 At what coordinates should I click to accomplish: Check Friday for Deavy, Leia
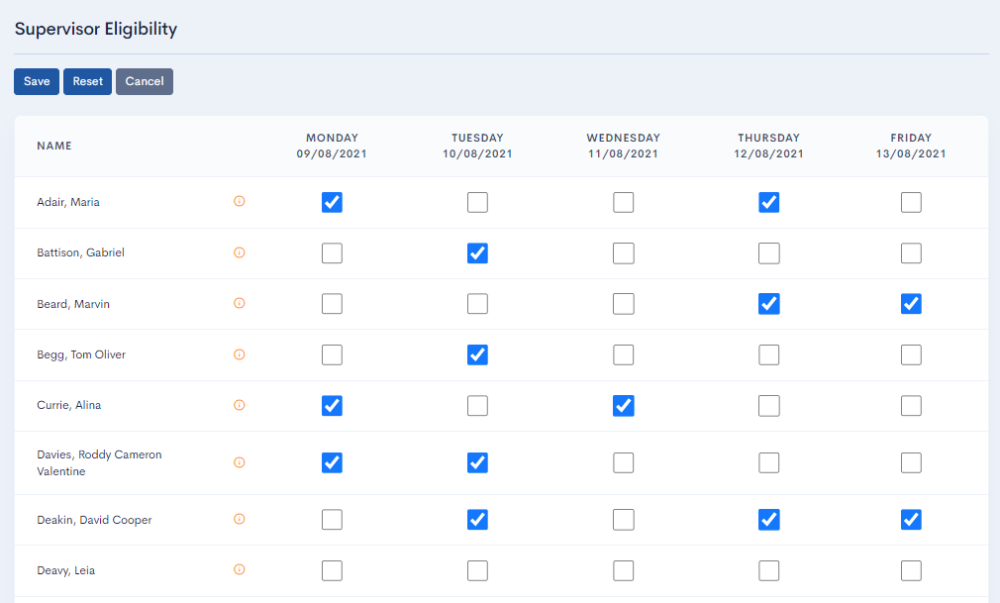click(911, 571)
